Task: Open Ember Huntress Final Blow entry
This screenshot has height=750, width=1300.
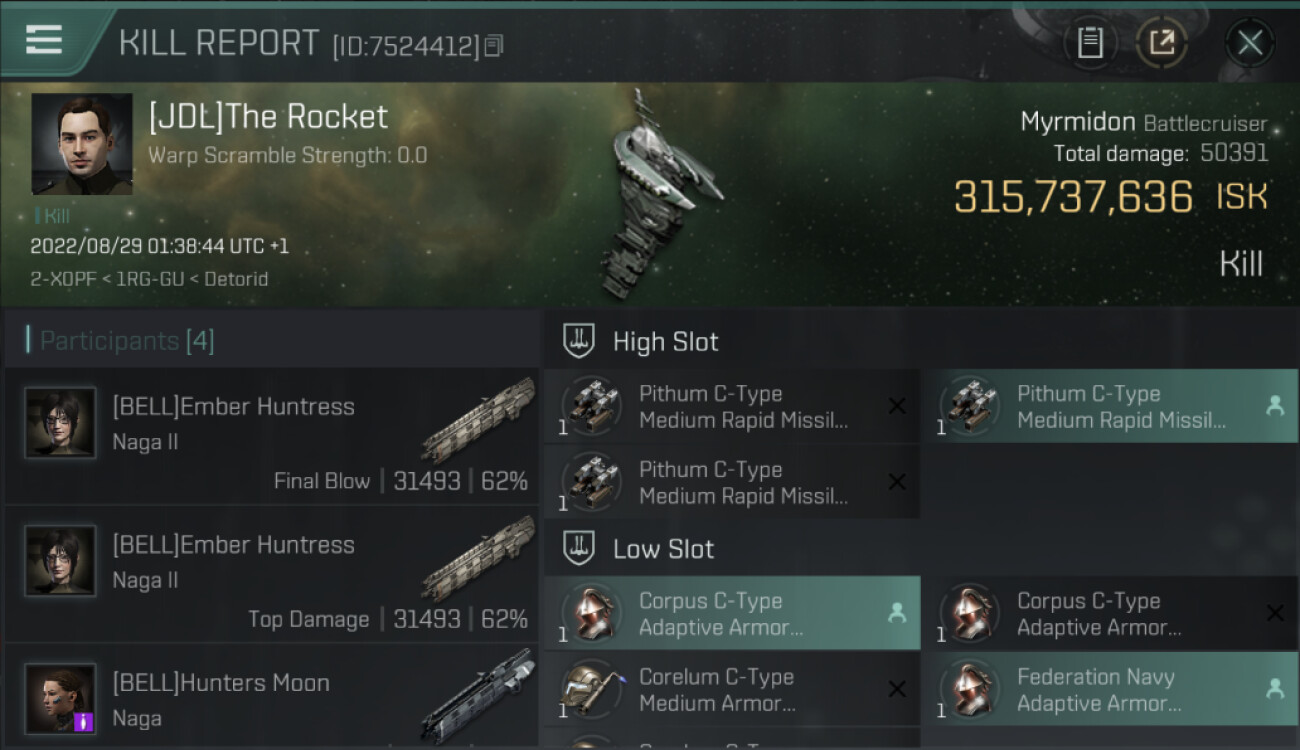Action: (272, 437)
